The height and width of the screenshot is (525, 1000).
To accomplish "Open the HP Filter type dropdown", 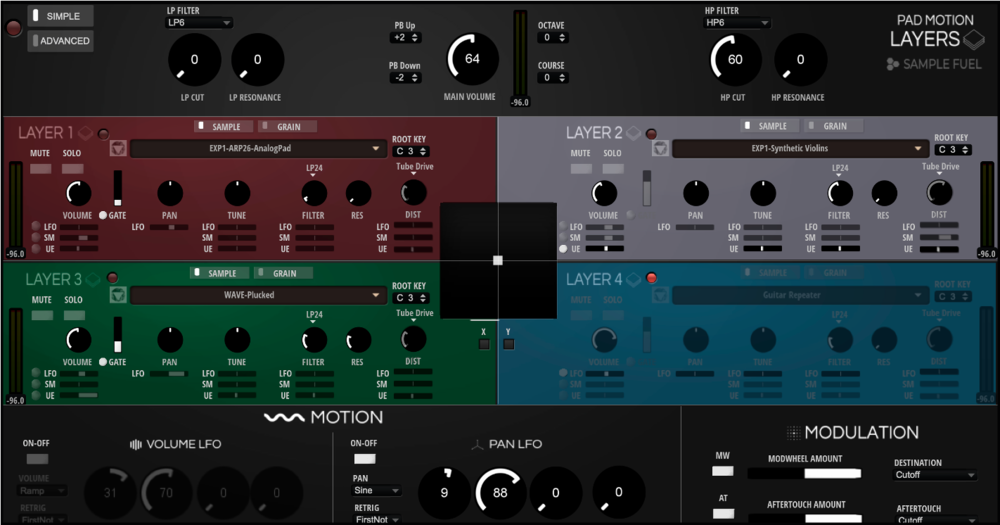I will (x=737, y=23).
